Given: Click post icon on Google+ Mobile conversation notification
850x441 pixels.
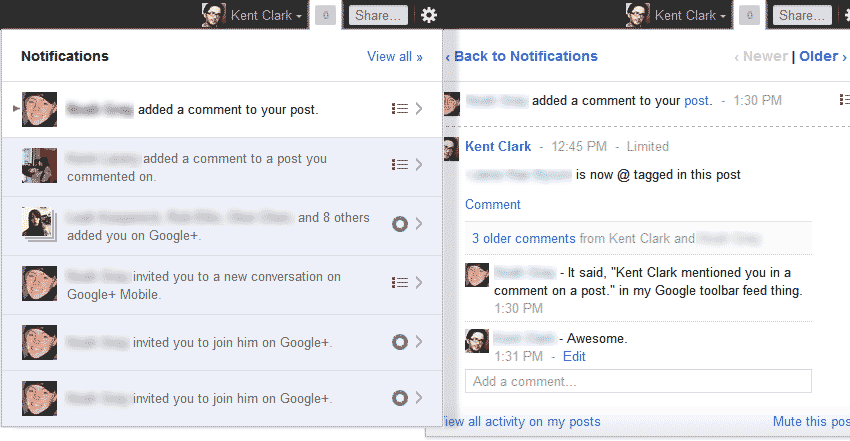Looking at the screenshot, I should tap(400, 282).
